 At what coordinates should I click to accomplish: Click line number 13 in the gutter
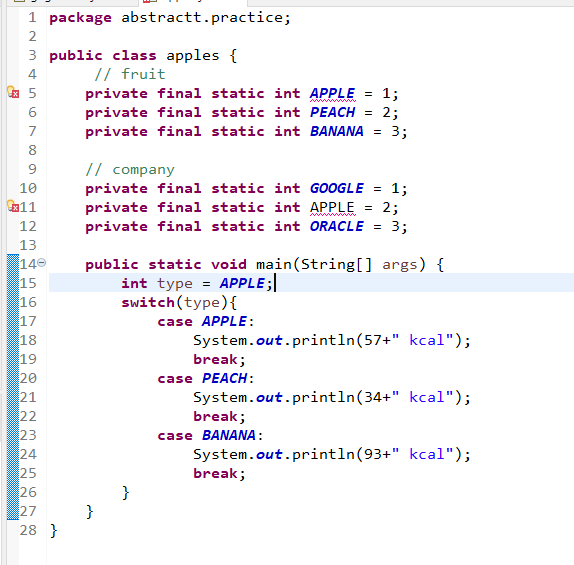[28, 245]
